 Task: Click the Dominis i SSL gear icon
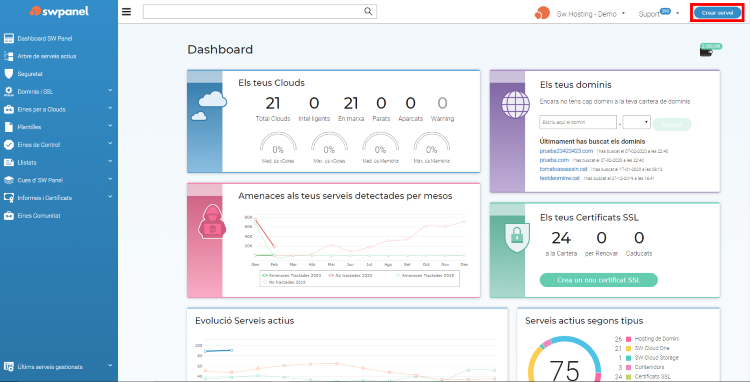point(9,91)
